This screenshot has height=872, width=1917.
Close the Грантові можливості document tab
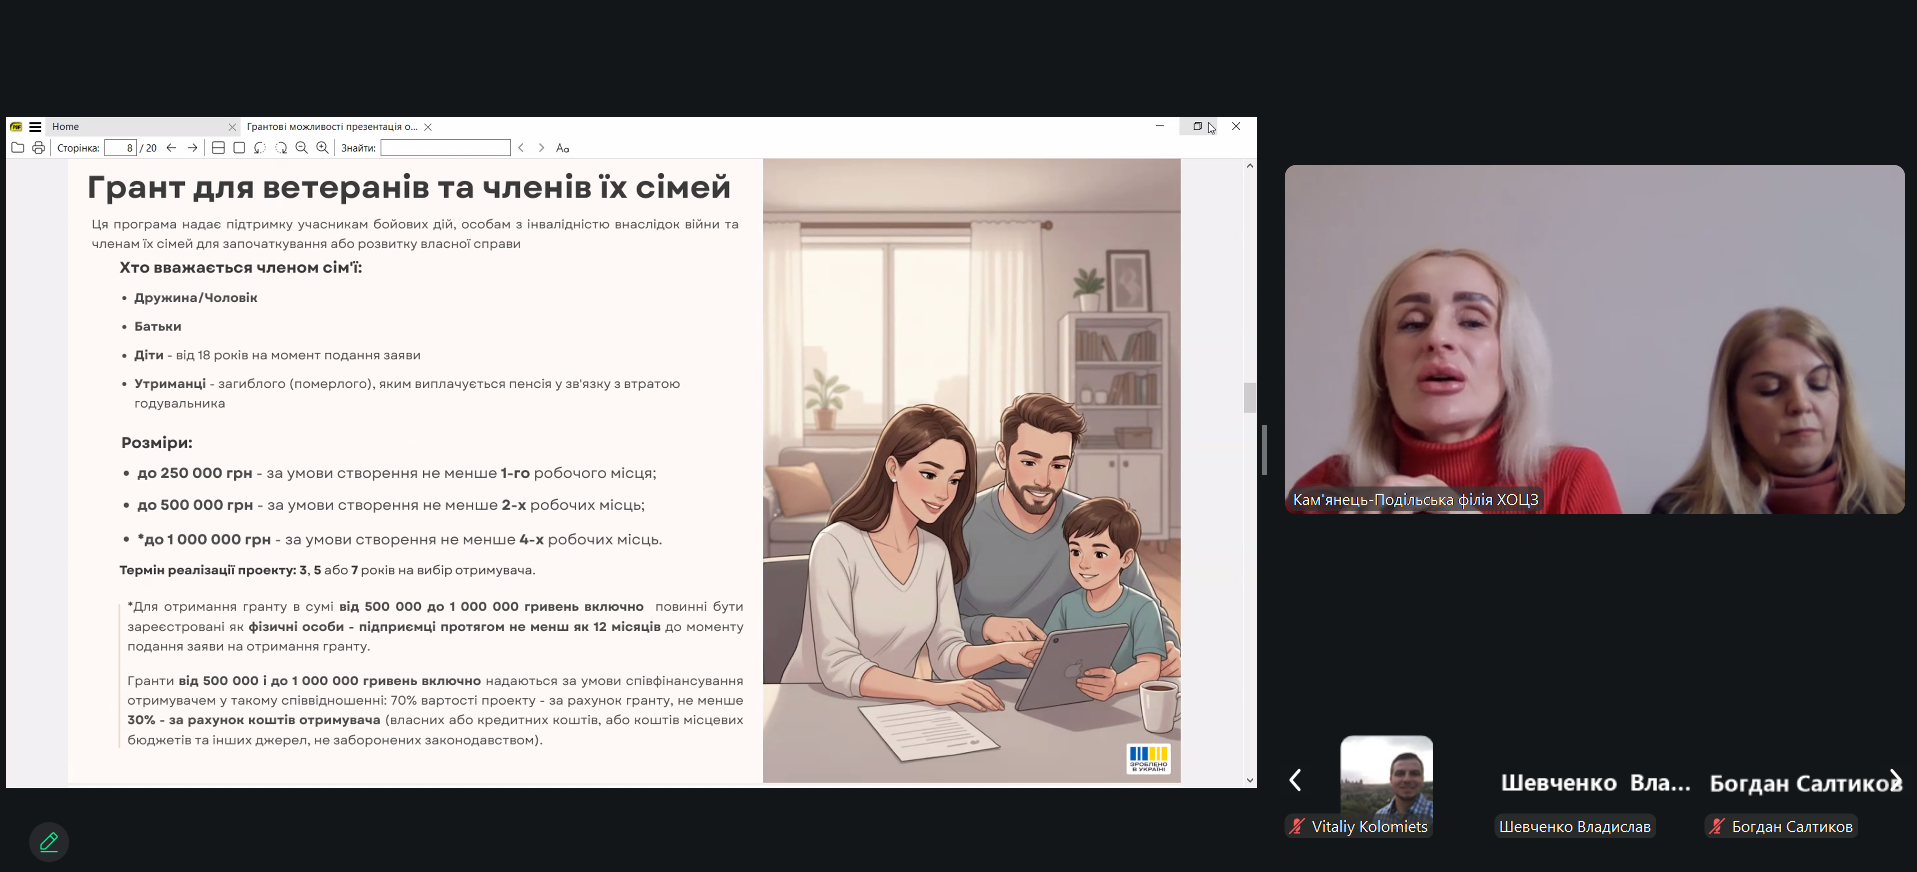pyautogui.click(x=428, y=127)
